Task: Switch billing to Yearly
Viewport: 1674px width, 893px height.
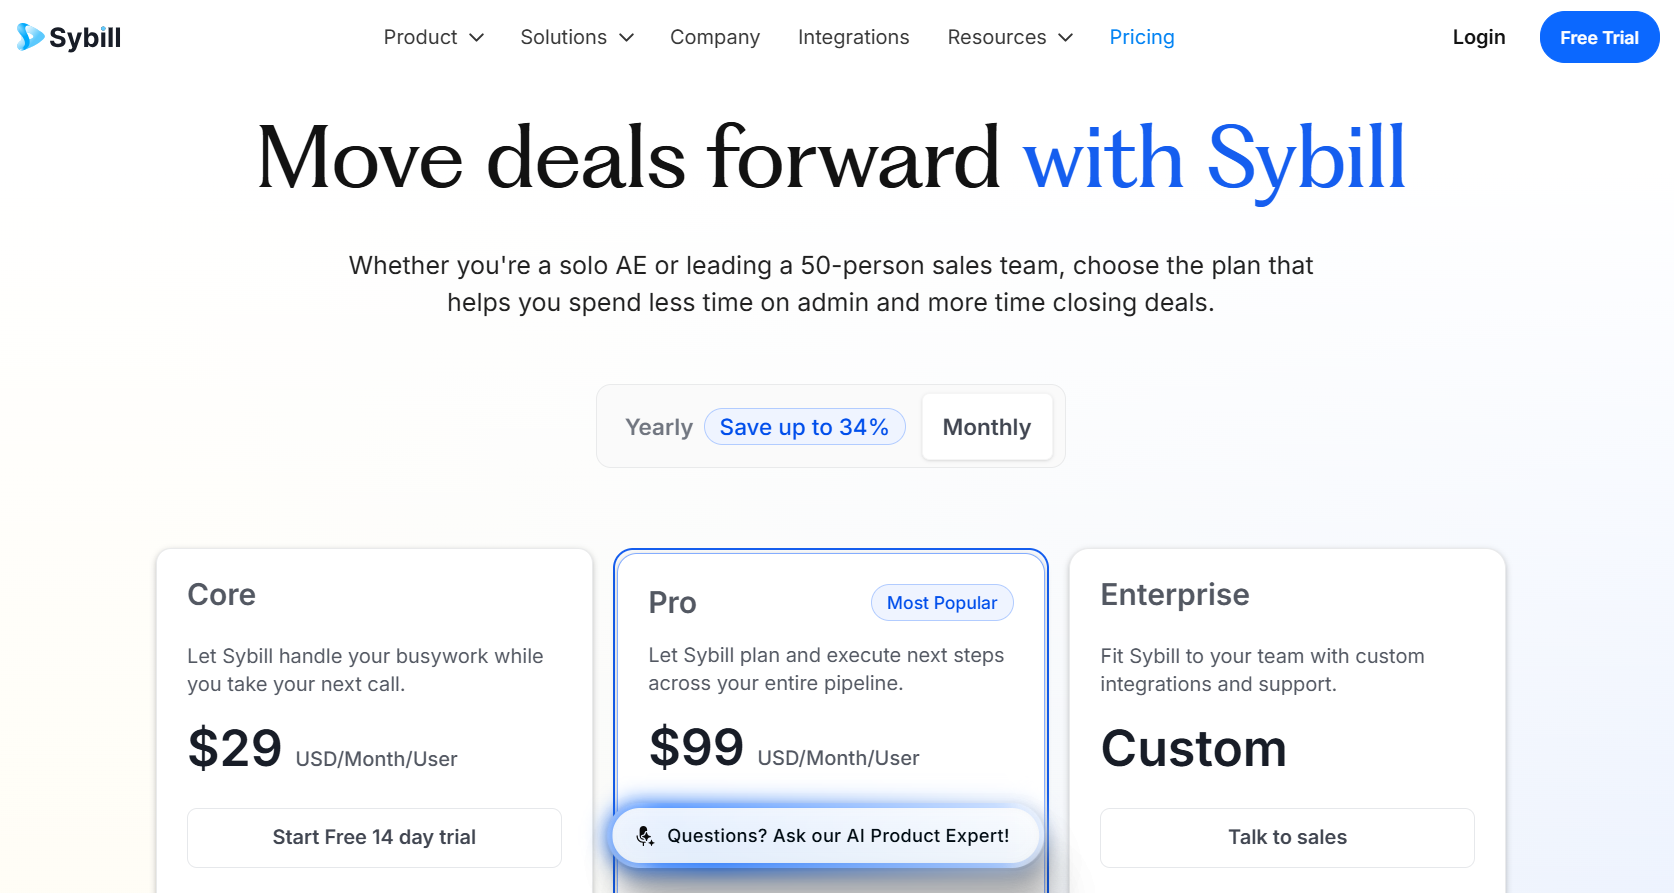Action: point(659,427)
